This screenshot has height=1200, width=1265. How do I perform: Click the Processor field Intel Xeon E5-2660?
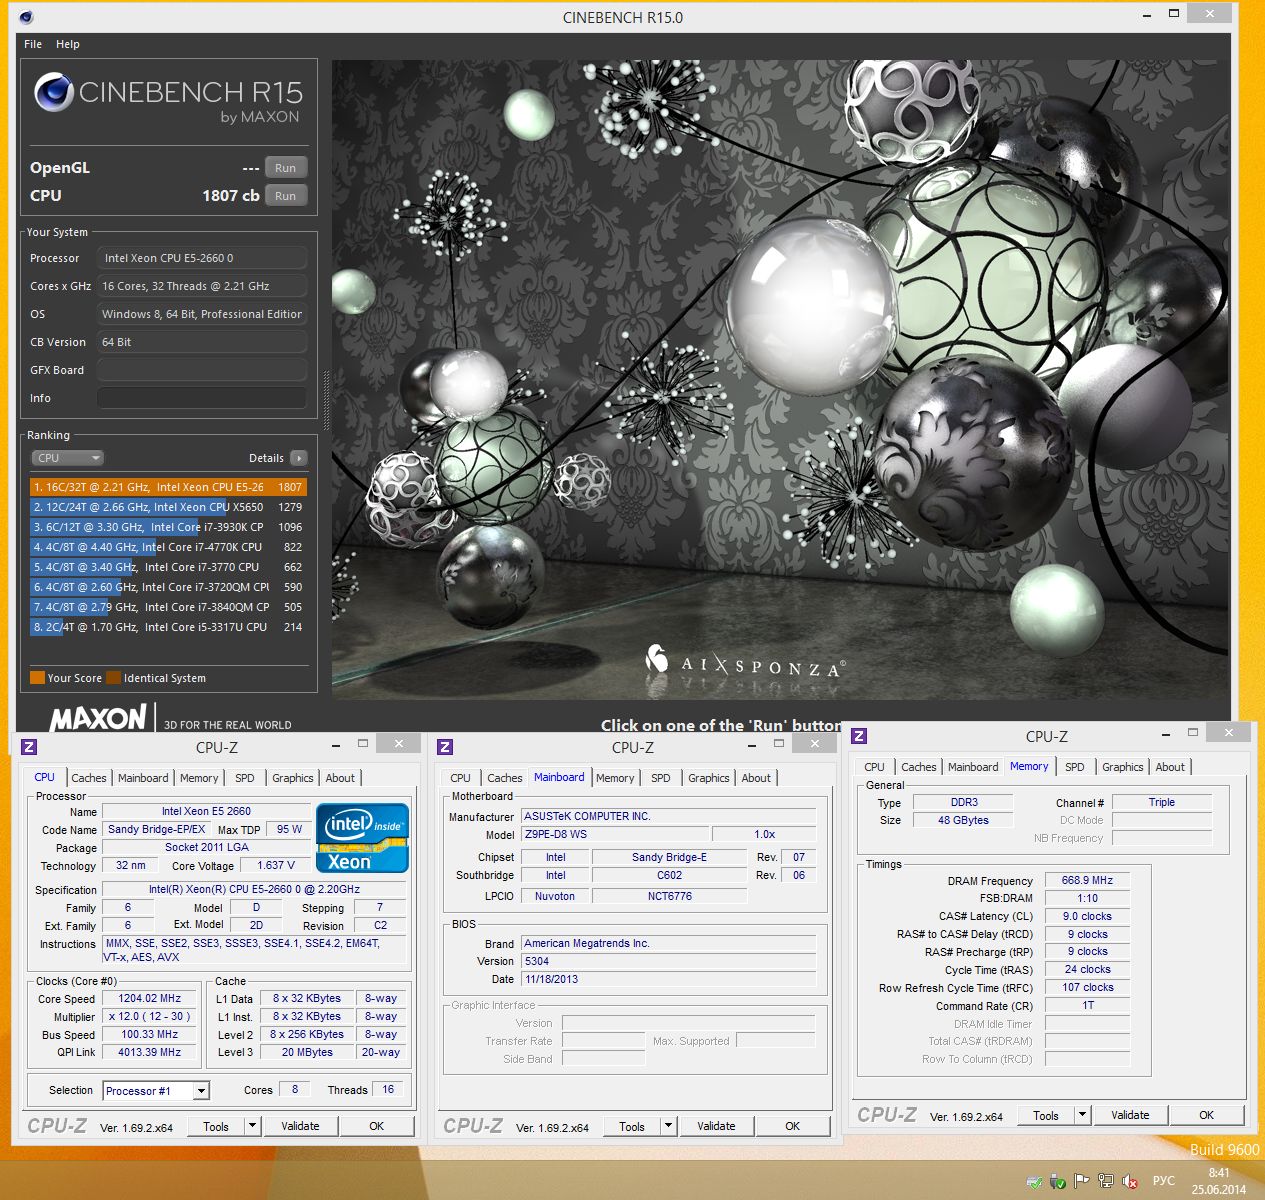click(202, 258)
